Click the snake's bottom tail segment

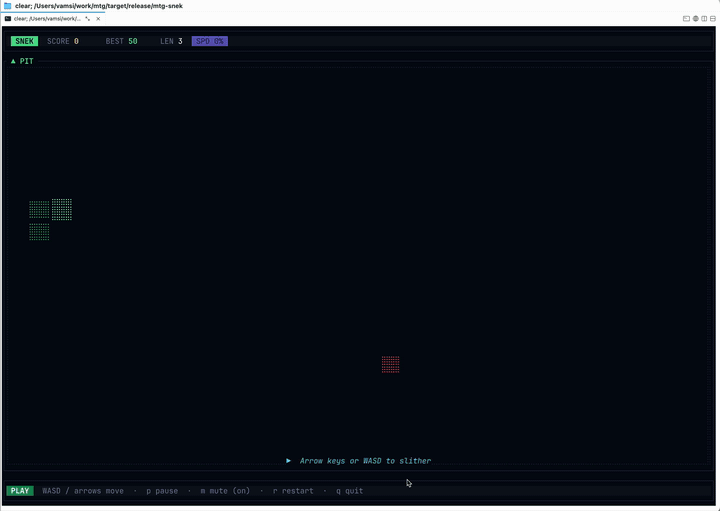coord(39,232)
